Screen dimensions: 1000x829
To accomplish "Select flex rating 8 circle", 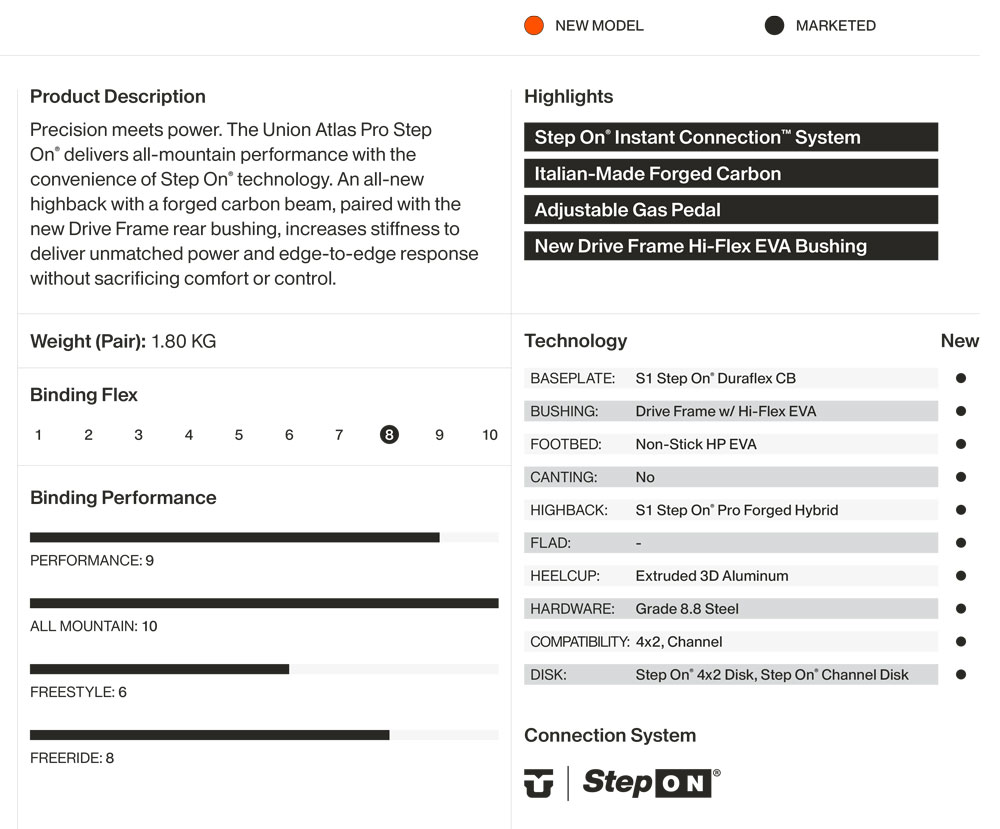I will [x=389, y=435].
